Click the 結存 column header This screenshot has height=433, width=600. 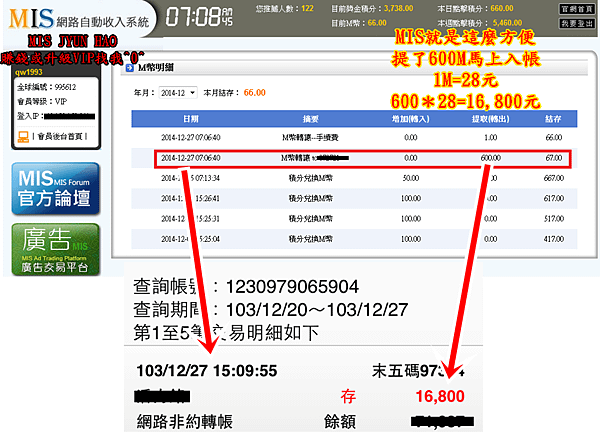pyautogui.click(x=553, y=119)
